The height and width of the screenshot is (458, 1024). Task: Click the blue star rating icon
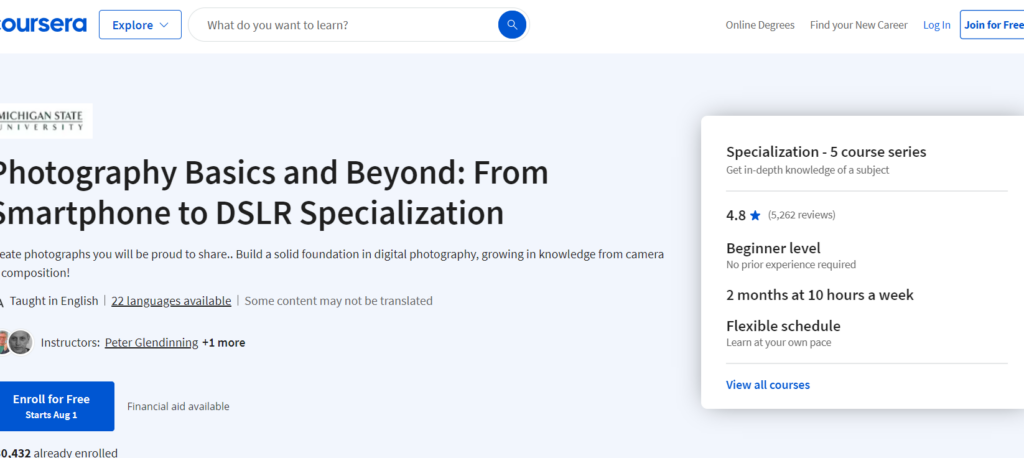(755, 215)
